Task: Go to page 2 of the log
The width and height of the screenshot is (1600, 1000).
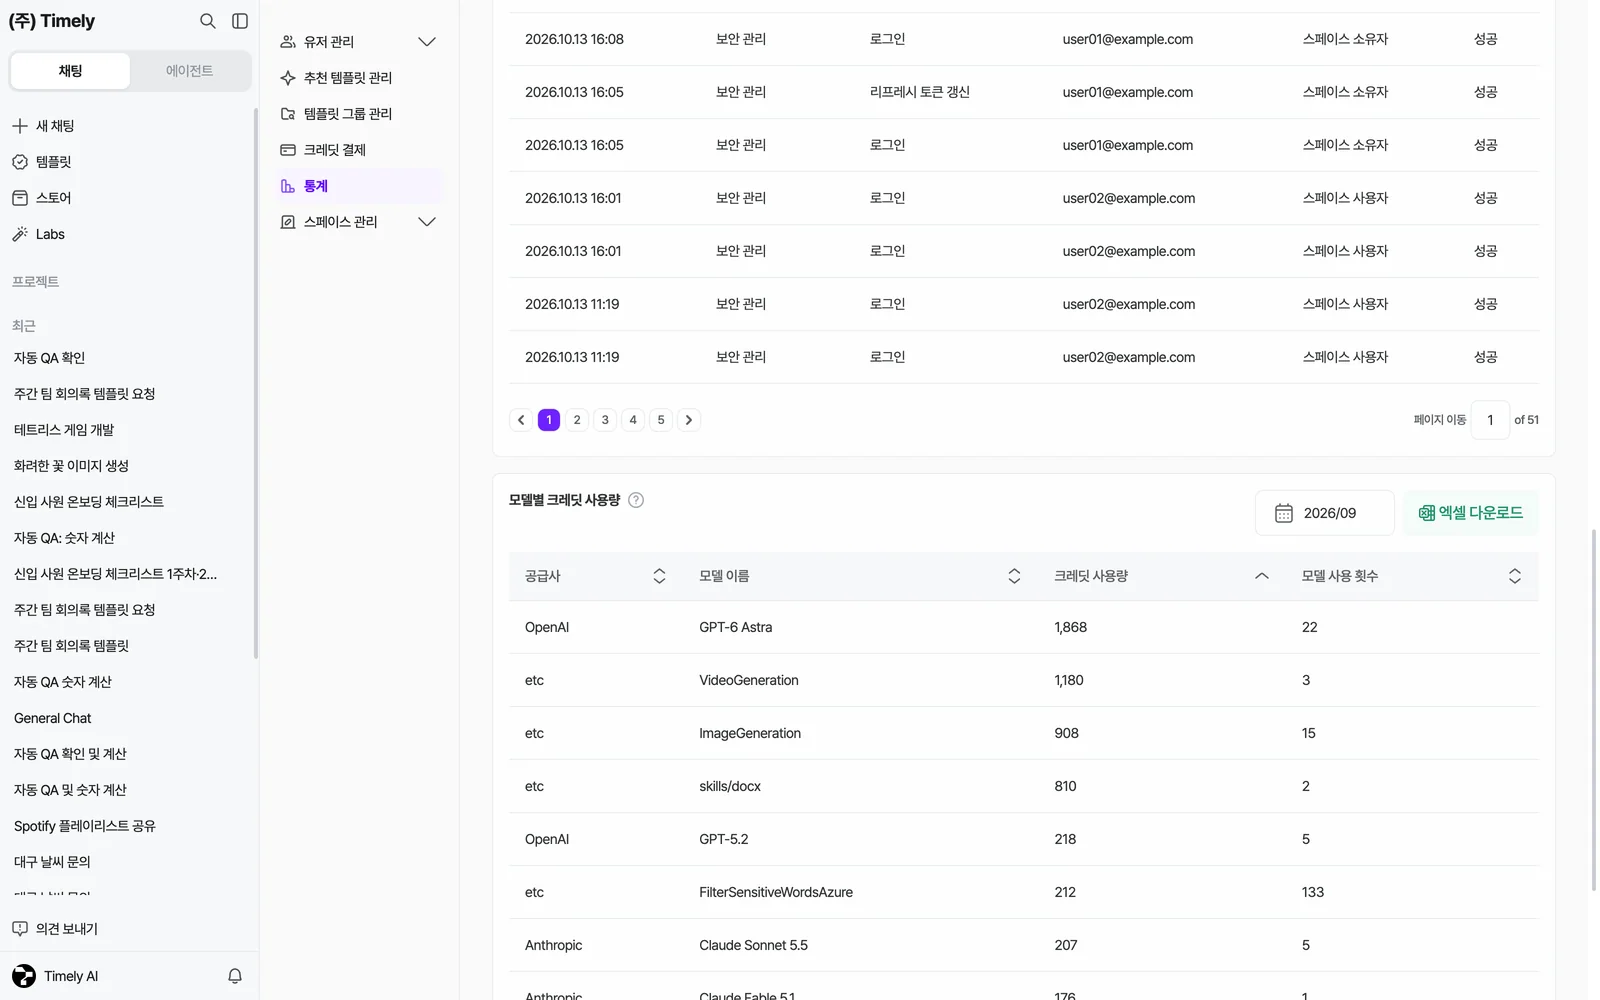Action: coord(577,420)
